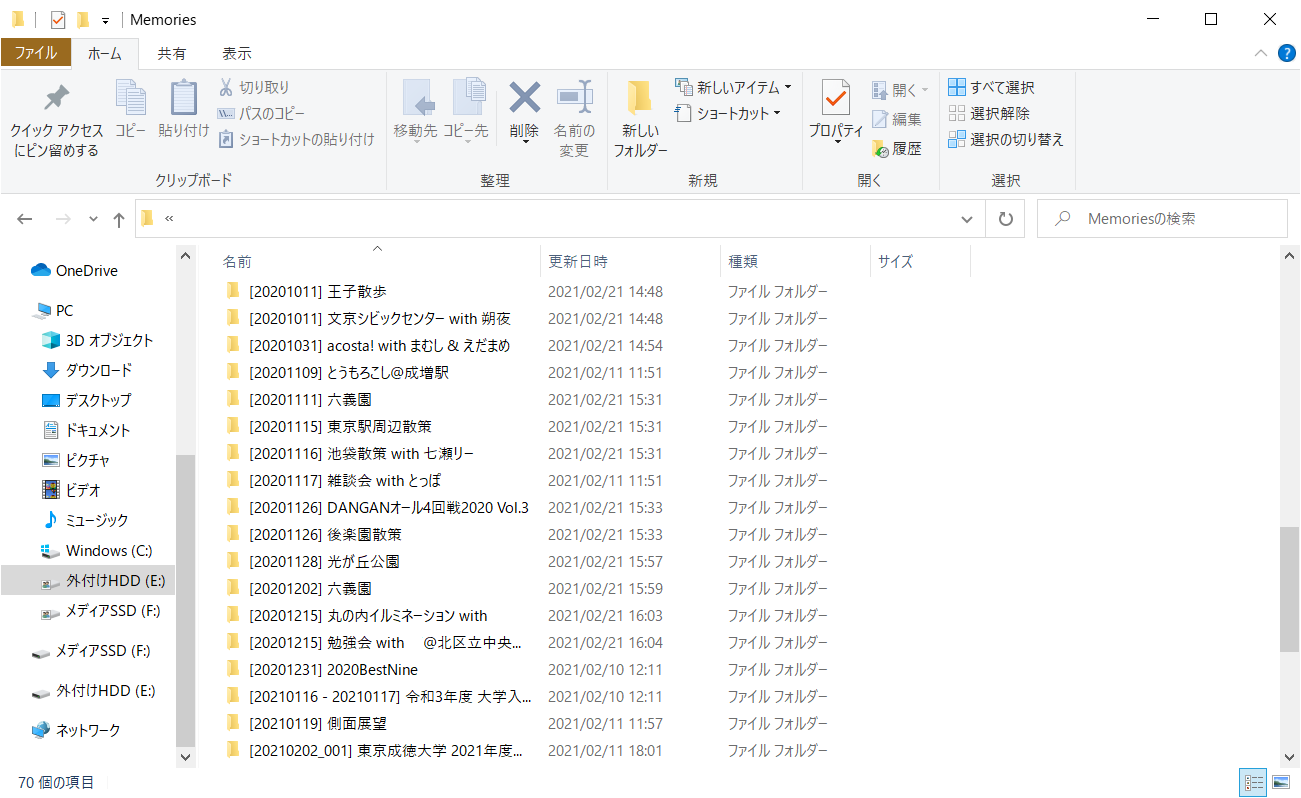Click Invert Selection (選択の切り替え)
The height and width of the screenshot is (798, 1301).
[x=1006, y=140]
